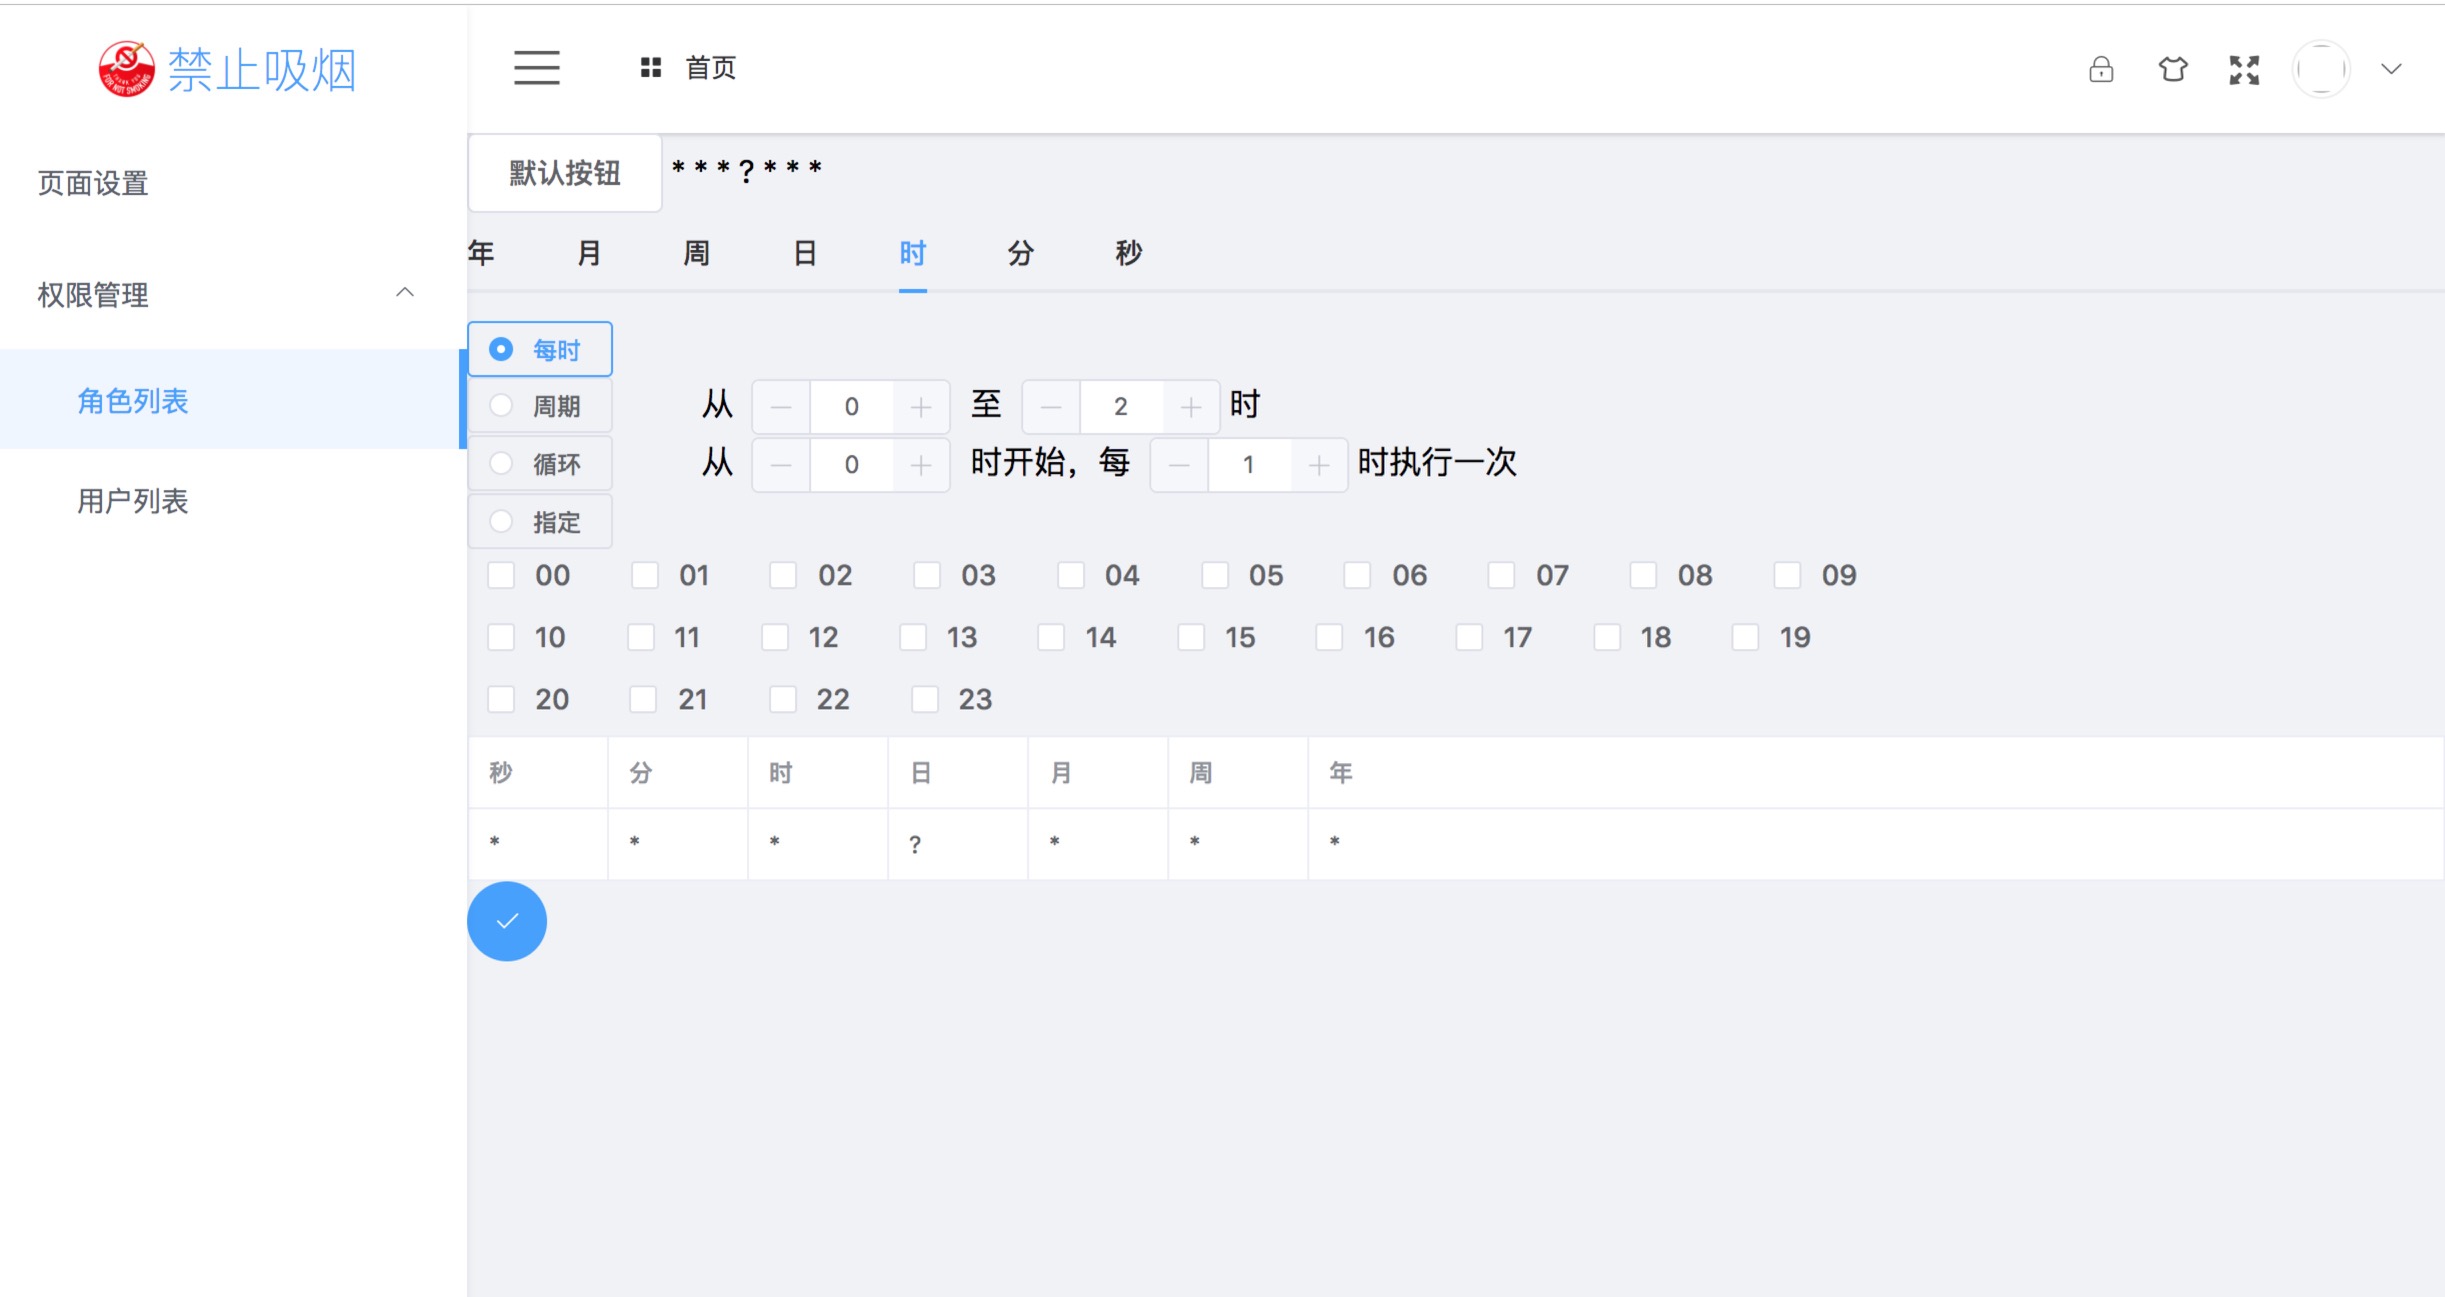
Task: Select the 周期 radio option
Action: click(501, 406)
